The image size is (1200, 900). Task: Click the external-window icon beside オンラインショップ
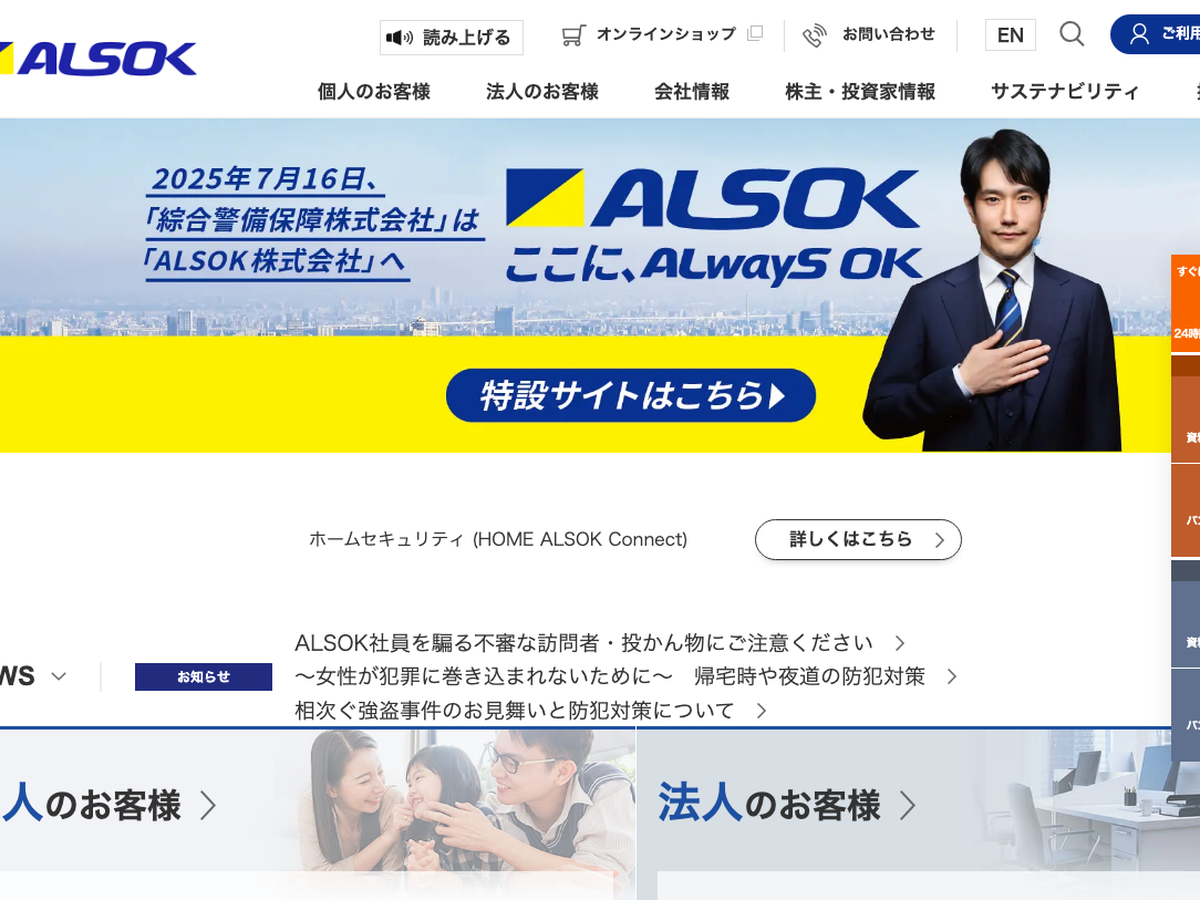[x=755, y=34]
